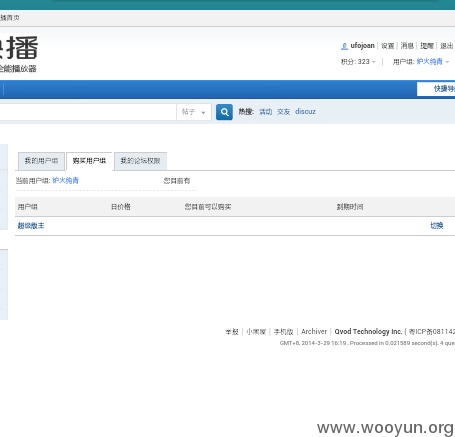Screen dimensions: 455x437
Task: Click the 交友 hot search link
Action: click(x=283, y=112)
